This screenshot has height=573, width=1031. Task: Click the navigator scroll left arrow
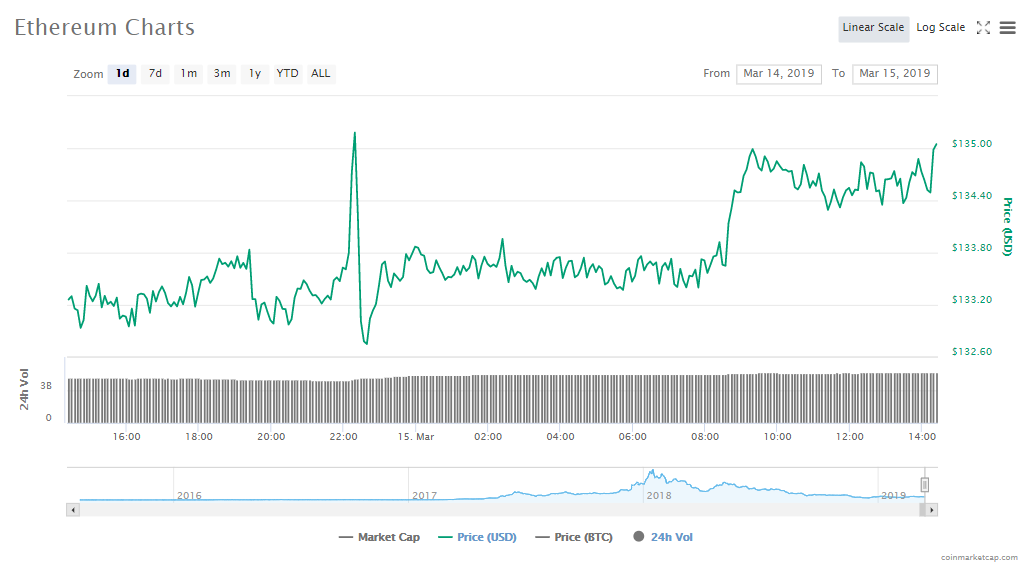coord(72,510)
